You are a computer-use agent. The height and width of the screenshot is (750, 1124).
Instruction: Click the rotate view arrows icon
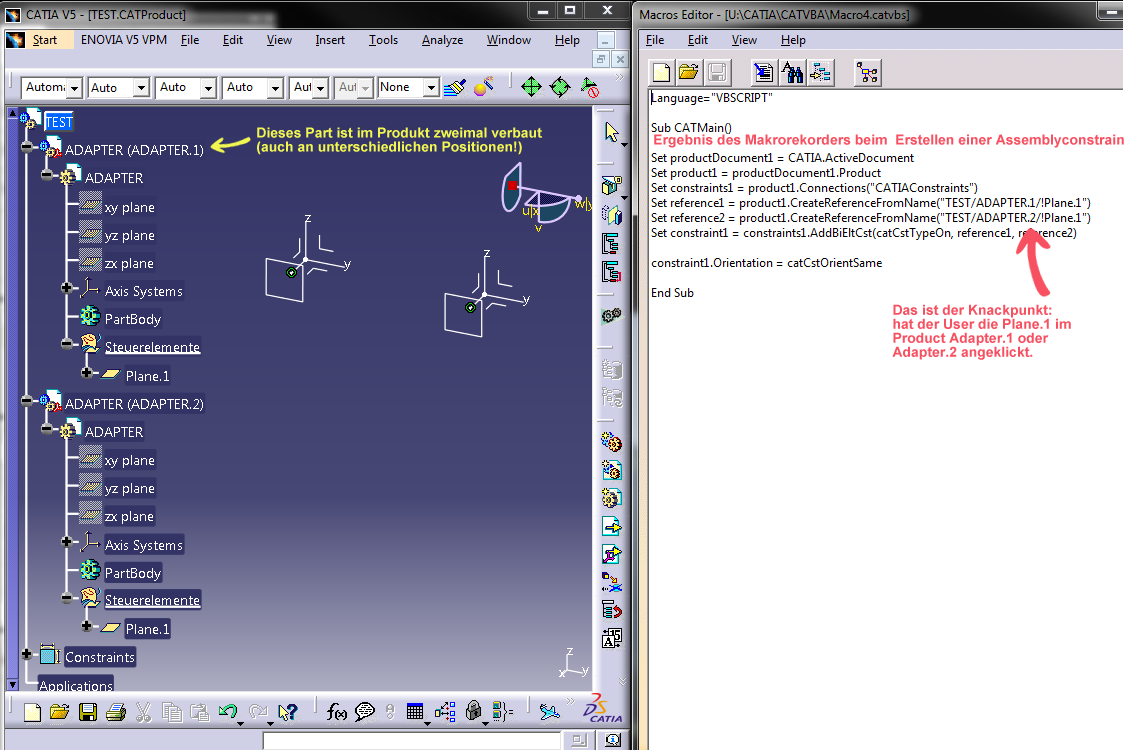(x=560, y=87)
